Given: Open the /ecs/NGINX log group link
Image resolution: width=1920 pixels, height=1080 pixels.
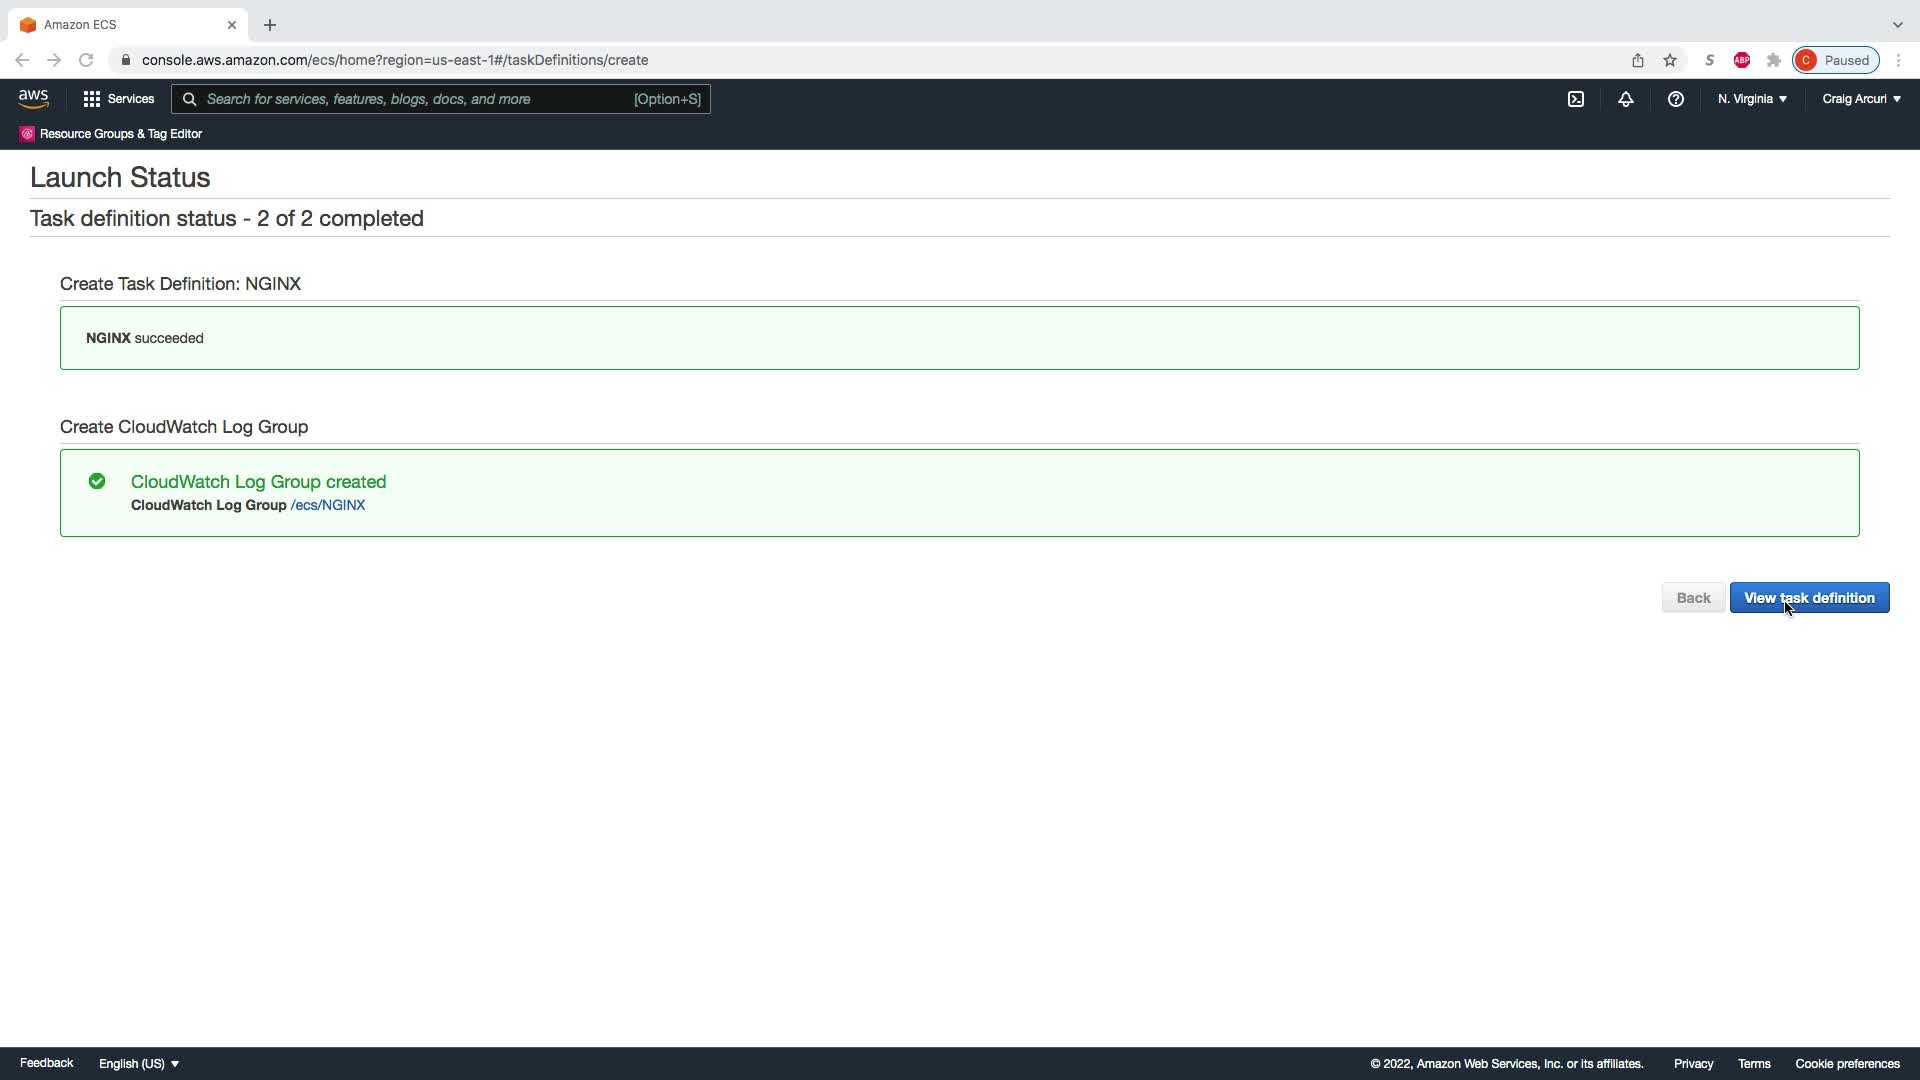Looking at the screenshot, I should [x=327, y=505].
